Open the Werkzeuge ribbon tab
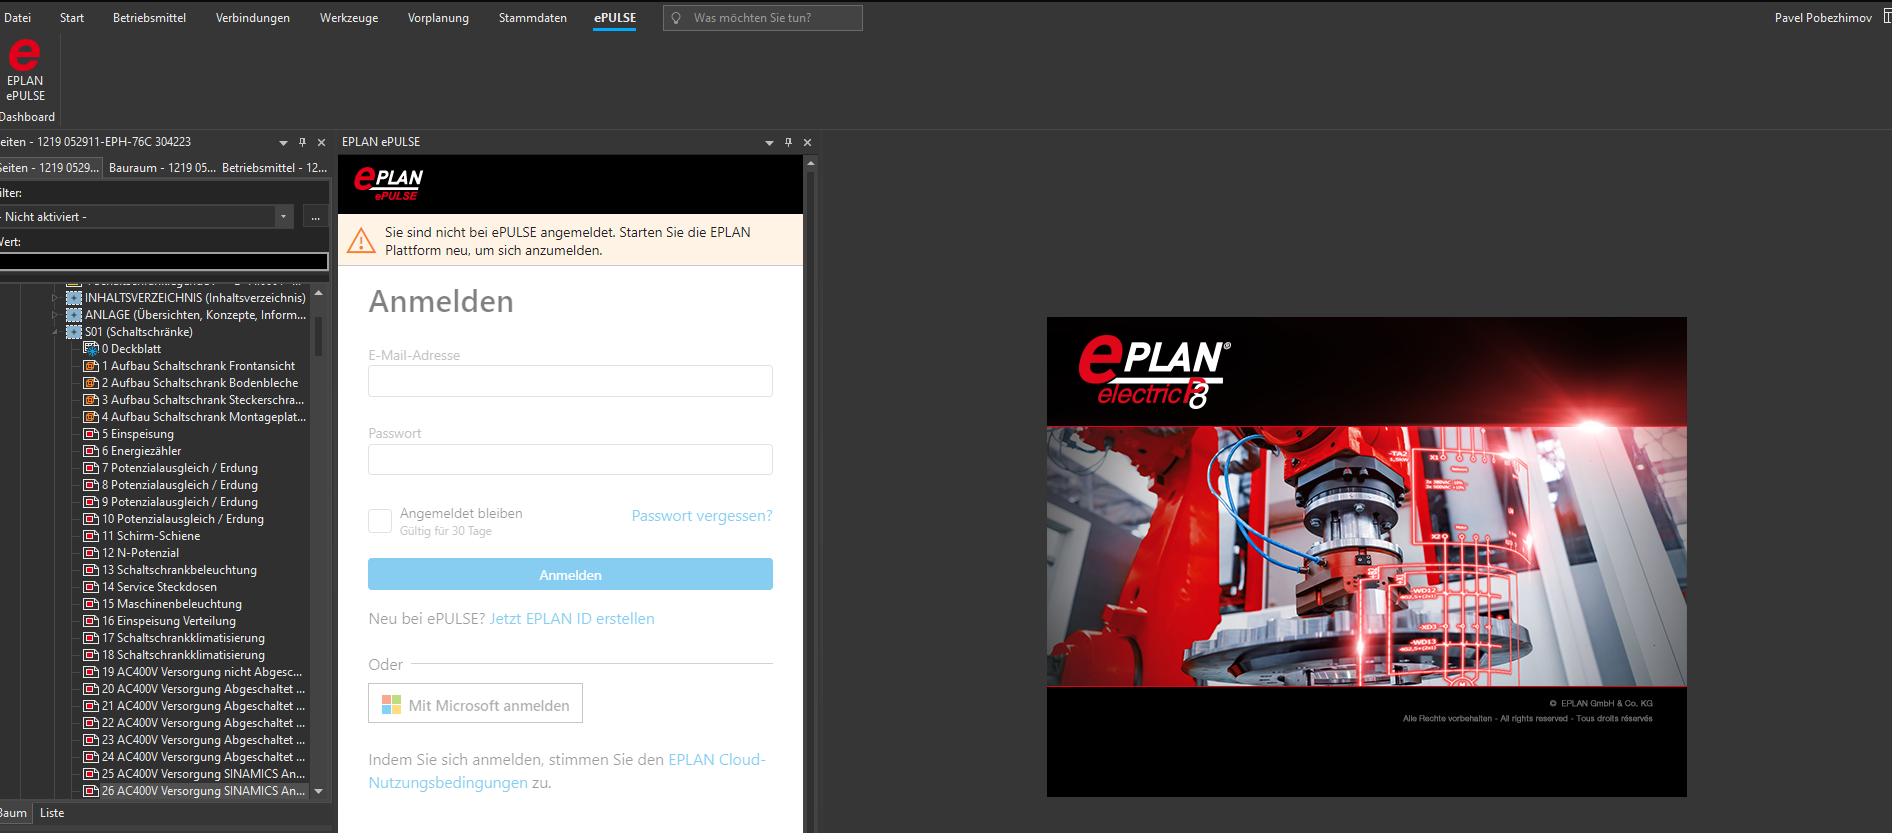 (x=349, y=18)
